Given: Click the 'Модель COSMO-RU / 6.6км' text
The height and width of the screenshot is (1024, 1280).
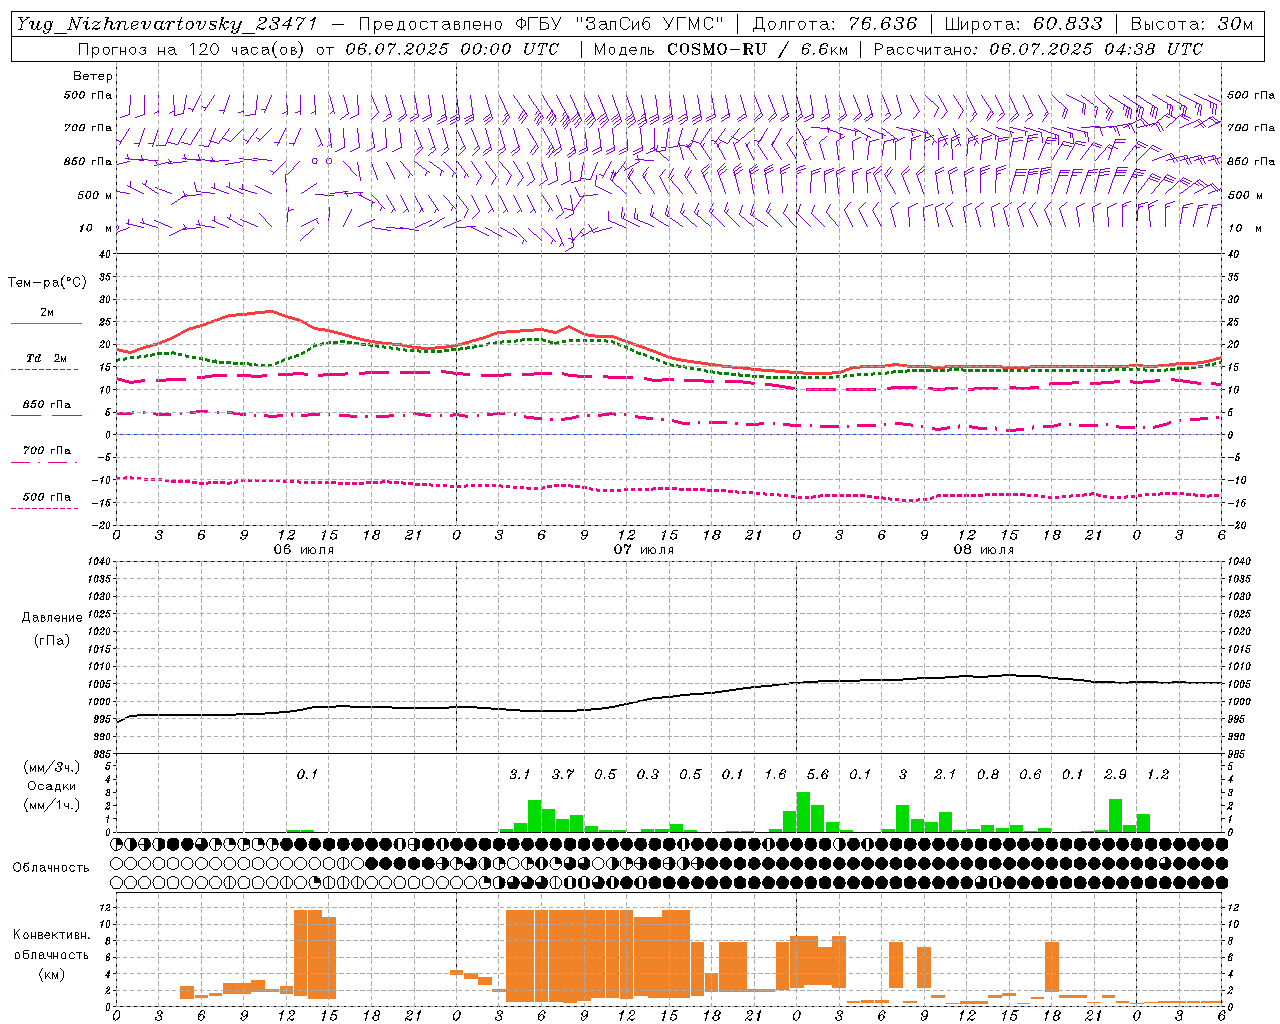Looking at the screenshot, I should (x=723, y=49).
